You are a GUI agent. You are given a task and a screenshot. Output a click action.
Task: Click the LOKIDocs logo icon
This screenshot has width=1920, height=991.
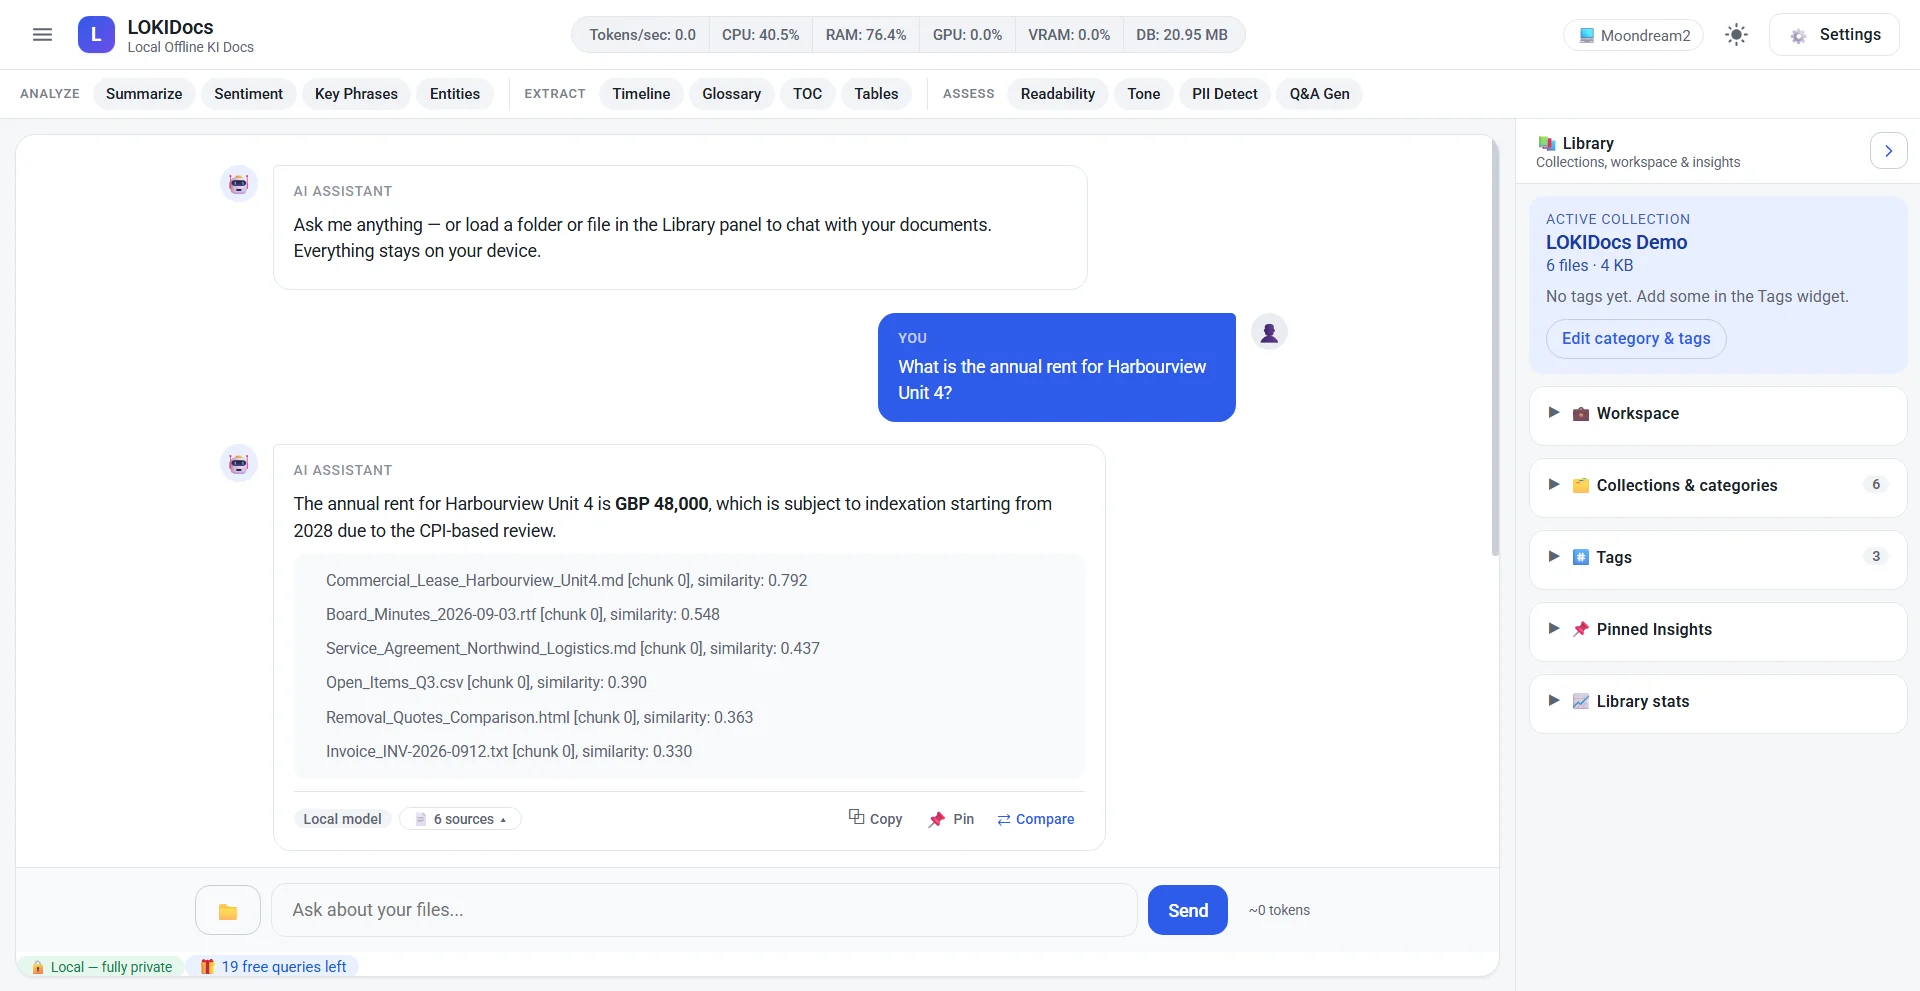(x=96, y=35)
